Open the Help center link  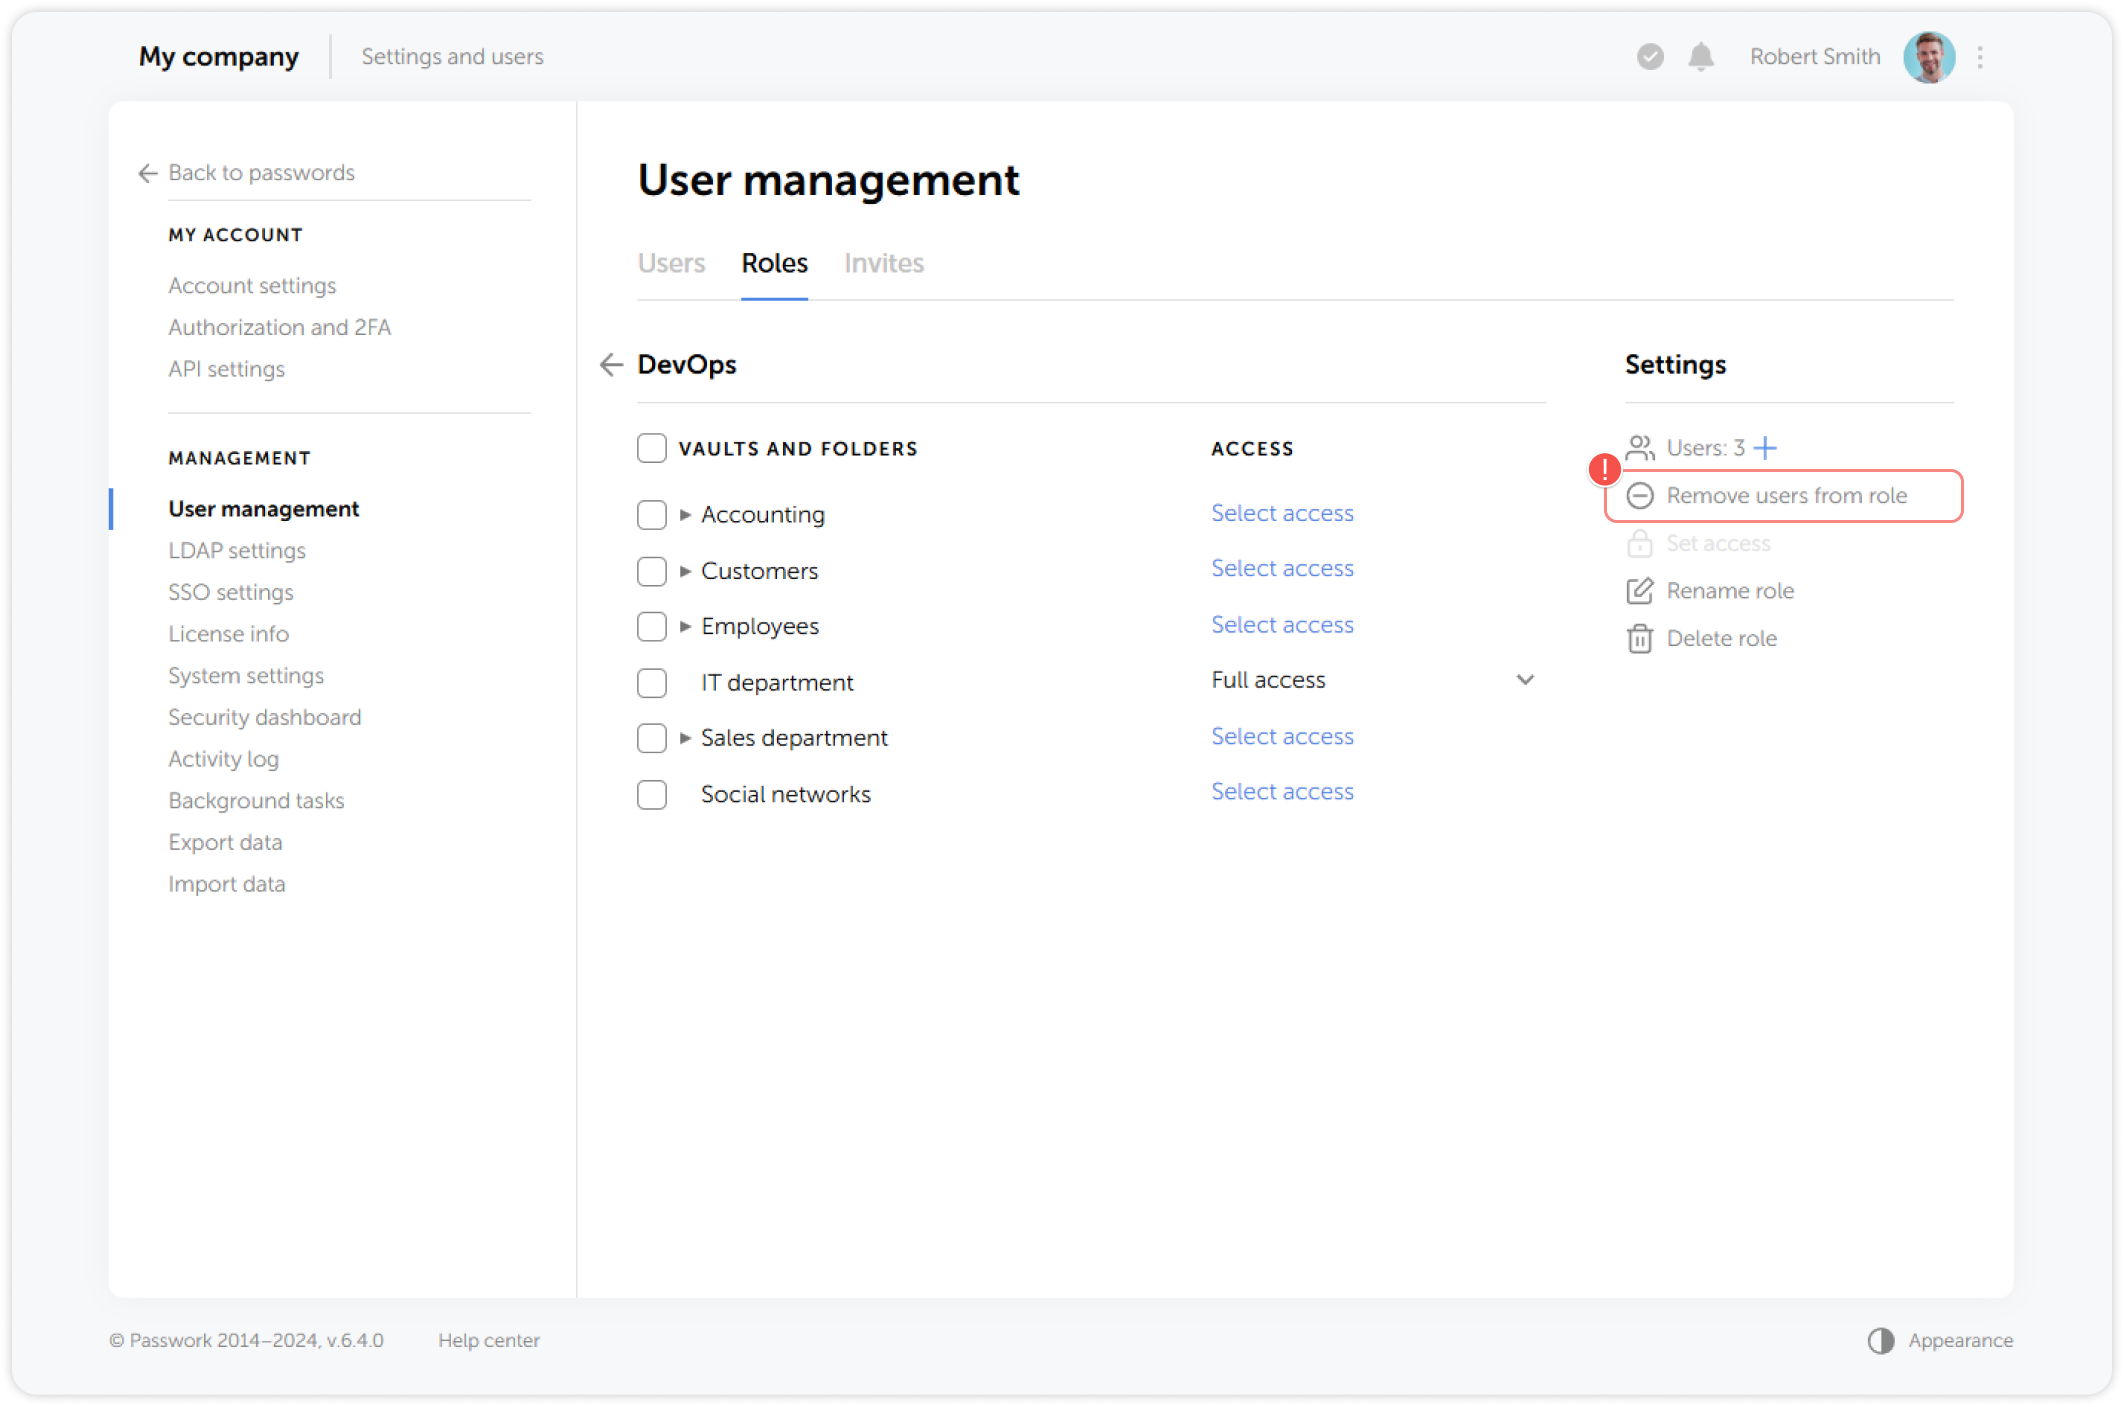pyautogui.click(x=489, y=1340)
